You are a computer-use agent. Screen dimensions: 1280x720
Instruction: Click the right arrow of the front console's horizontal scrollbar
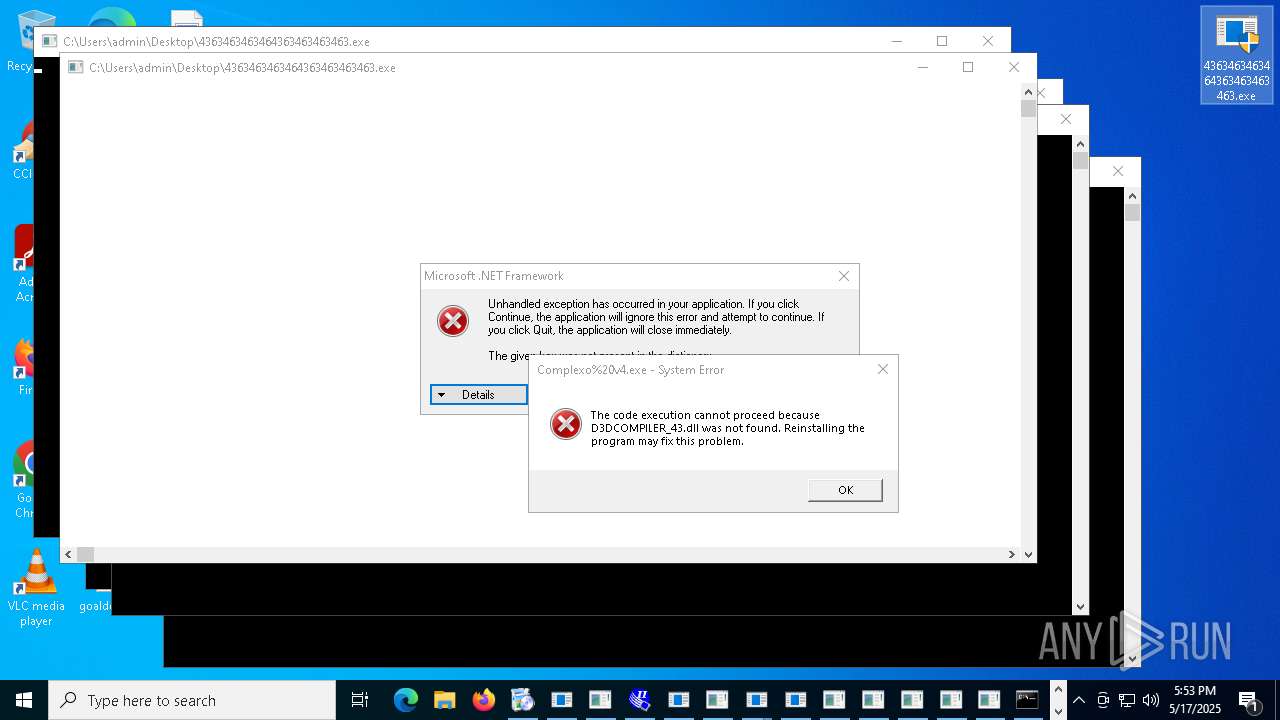pyautogui.click(x=1012, y=554)
